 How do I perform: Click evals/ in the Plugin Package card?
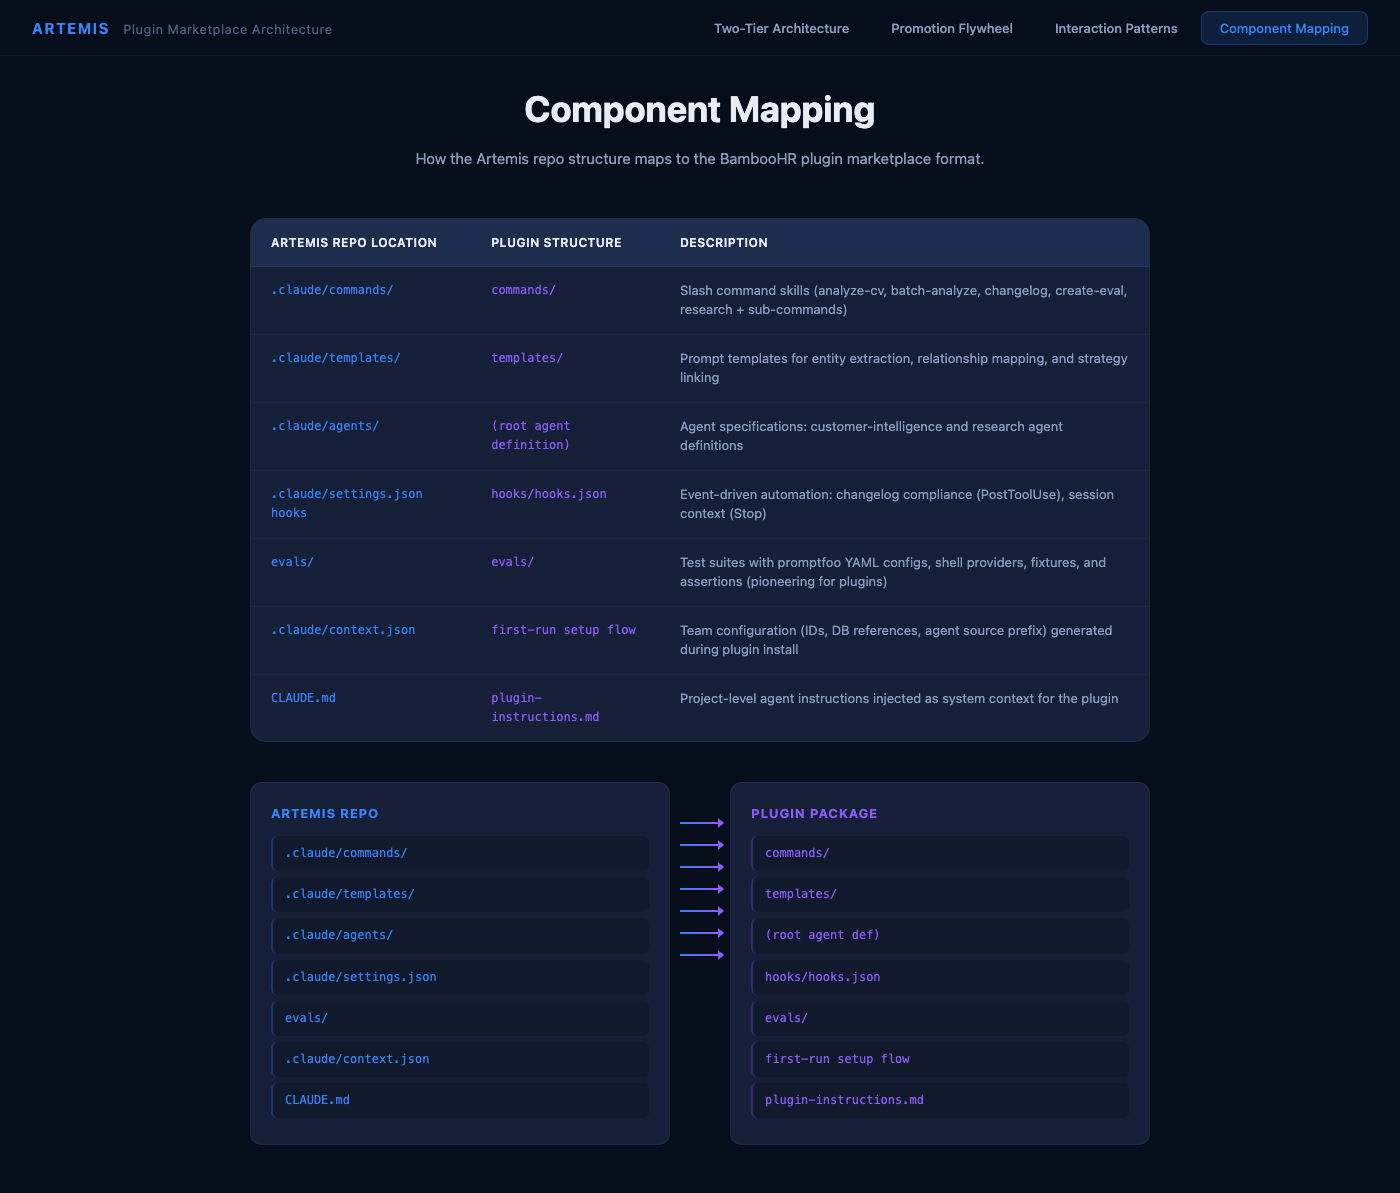(940, 1018)
